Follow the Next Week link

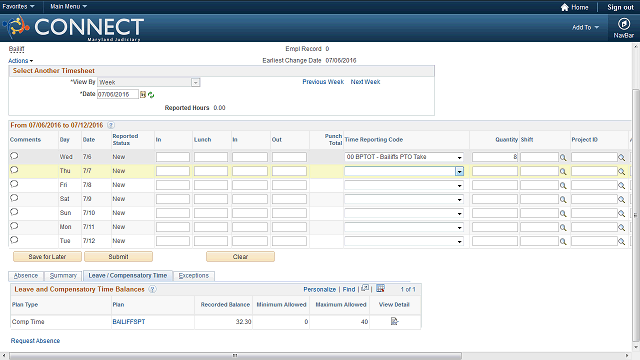pos(365,82)
